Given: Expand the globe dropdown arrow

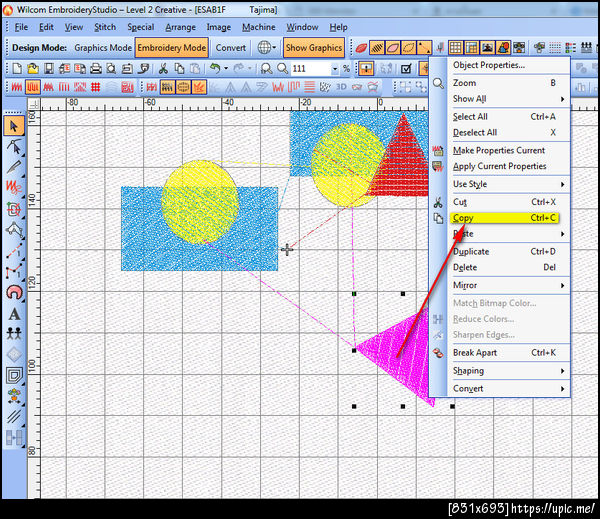Looking at the screenshot, I should (274, 48).
